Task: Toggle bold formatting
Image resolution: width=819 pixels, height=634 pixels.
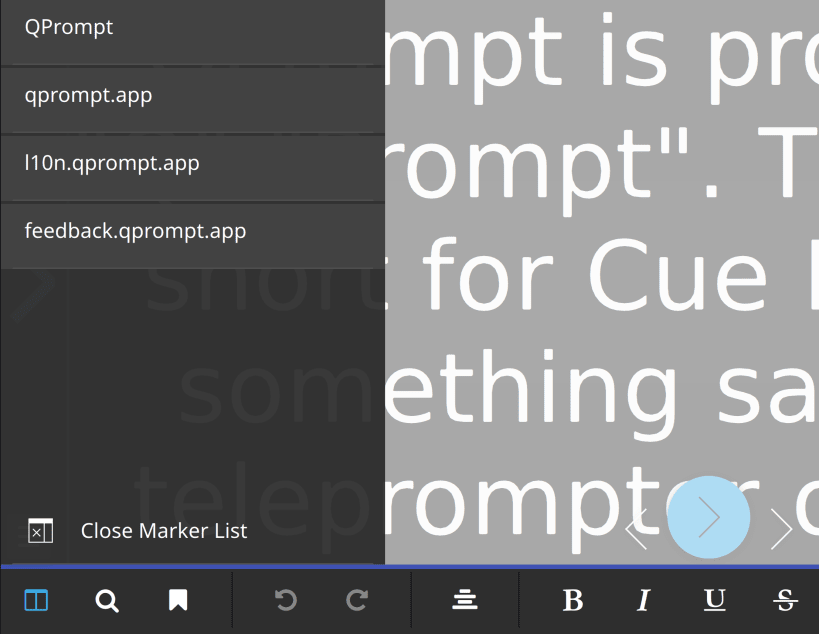Action: tap(573, 600)
